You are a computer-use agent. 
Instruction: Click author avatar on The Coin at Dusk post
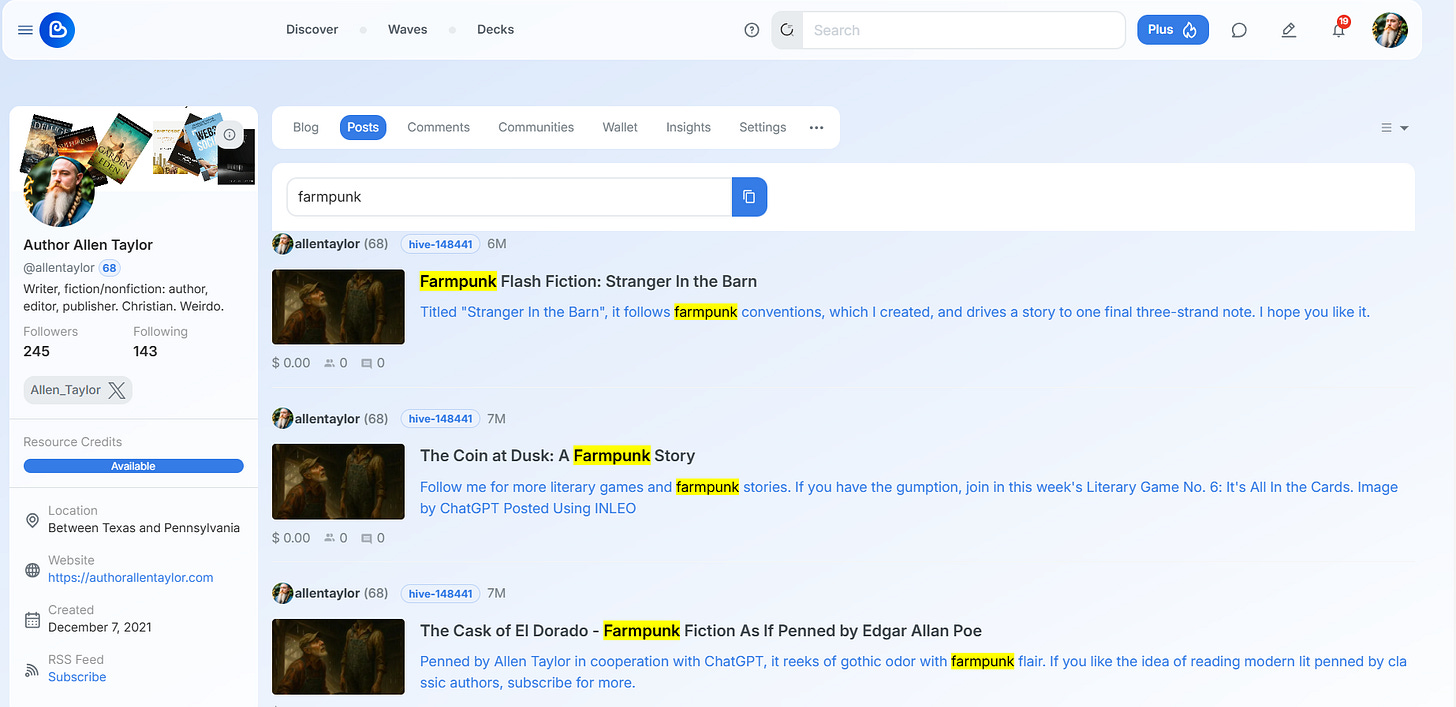[x=283, y=419]
